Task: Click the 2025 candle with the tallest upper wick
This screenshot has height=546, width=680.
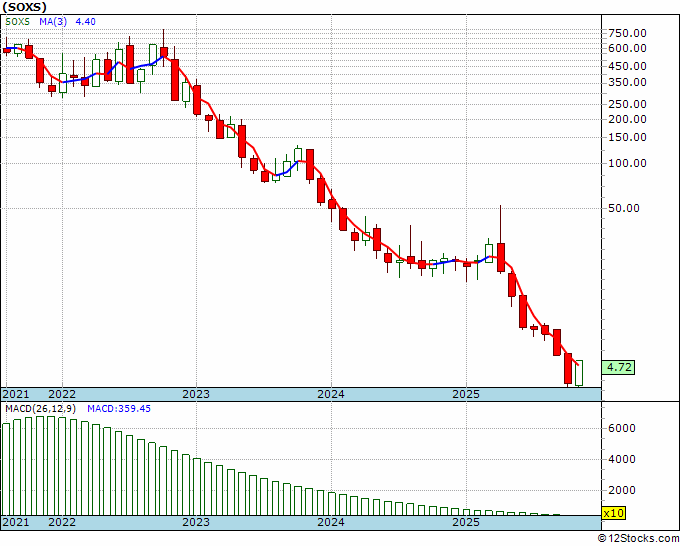Action: (501, 239)
